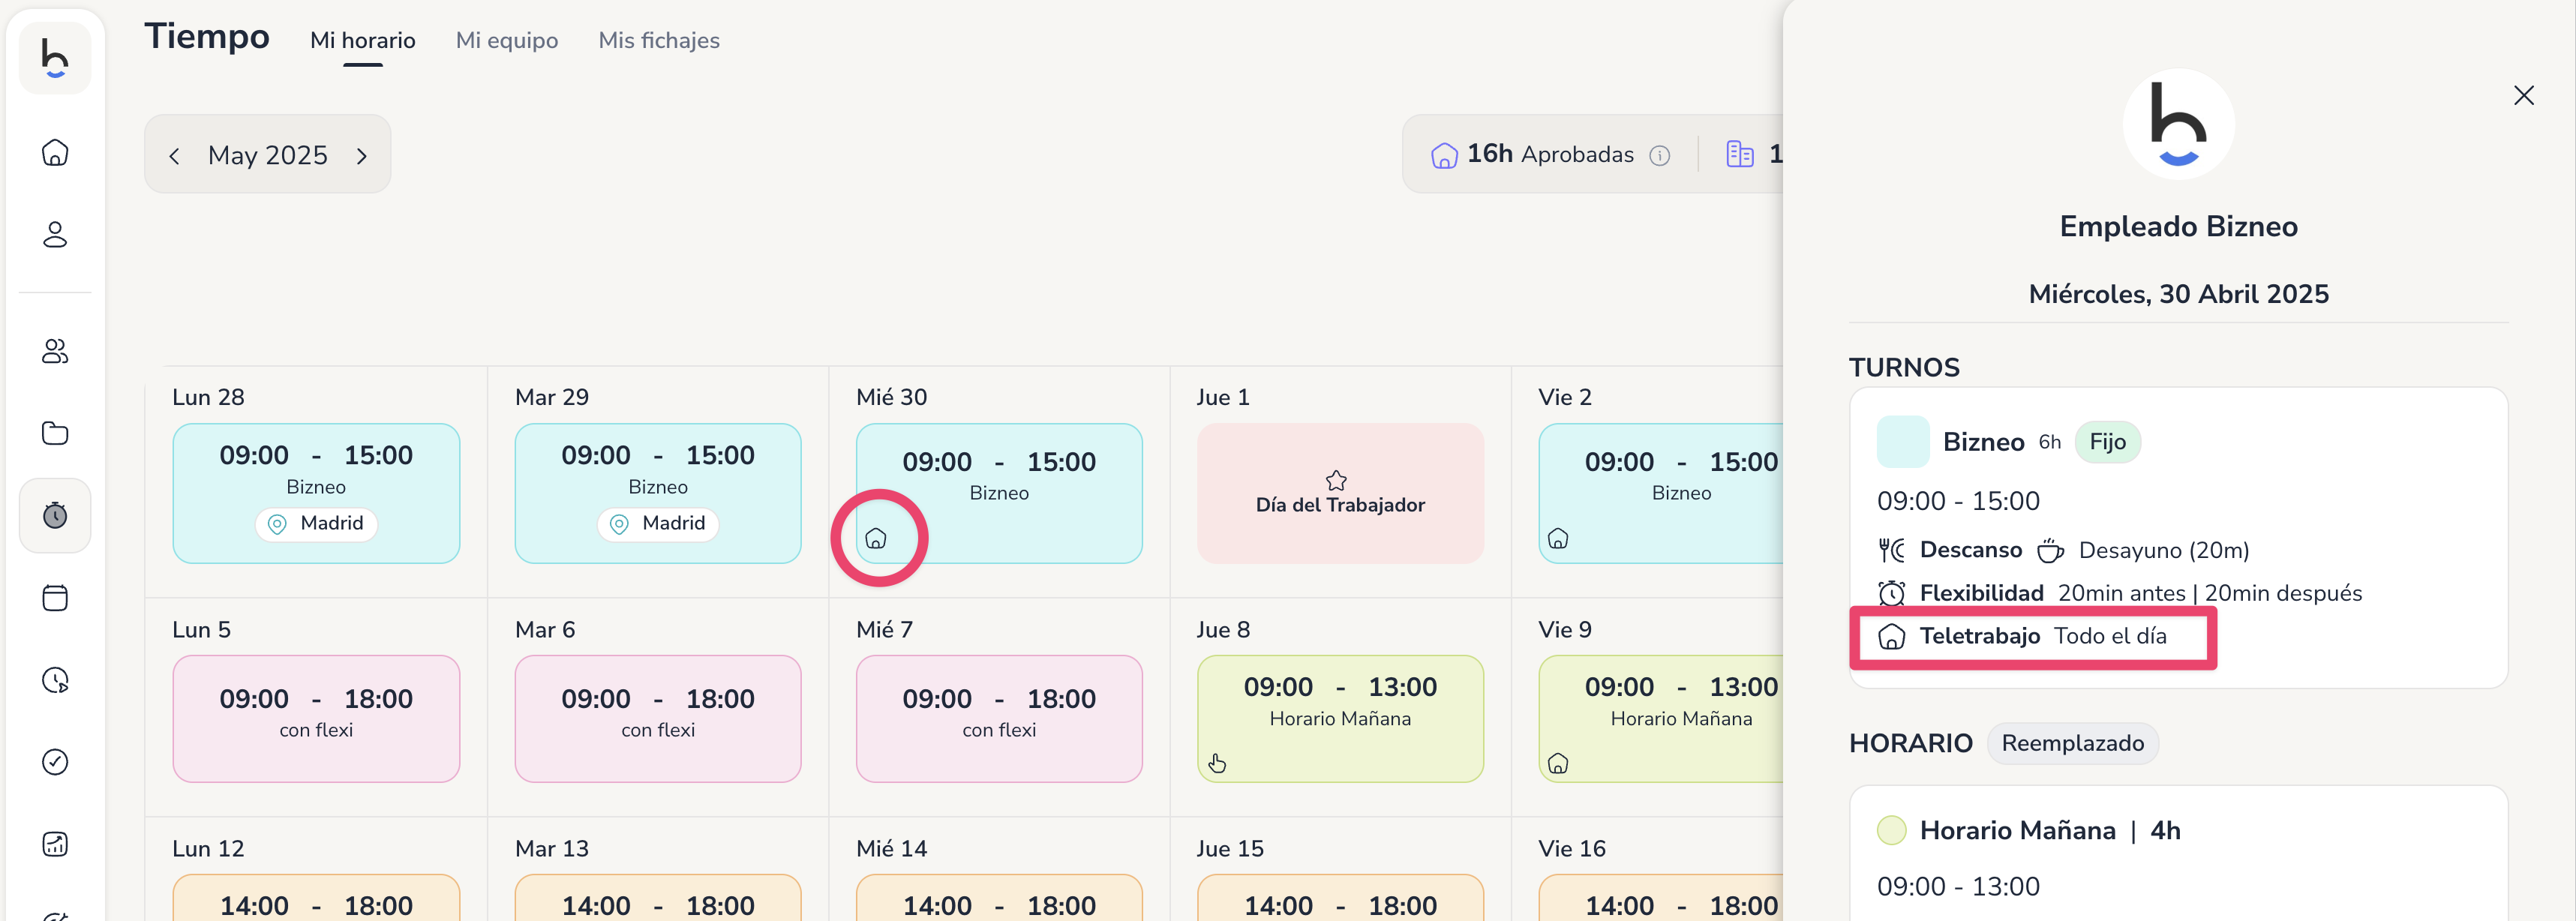Click telework house icon on Mié 30 shift
The height and width of the screenshot is (921, 2576).
click(876, 538)
